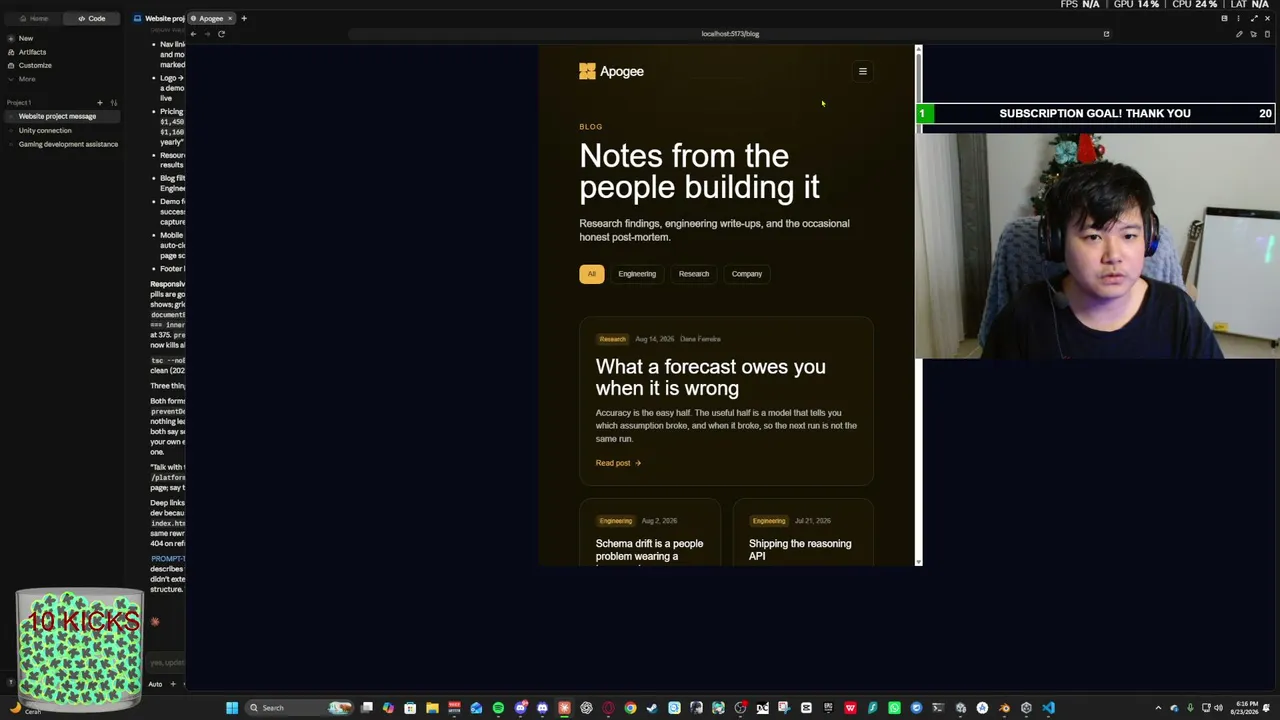The height and width of the screenshot is (720, 1280).
Task: Open the Windows Start menu
Action: 232,708
